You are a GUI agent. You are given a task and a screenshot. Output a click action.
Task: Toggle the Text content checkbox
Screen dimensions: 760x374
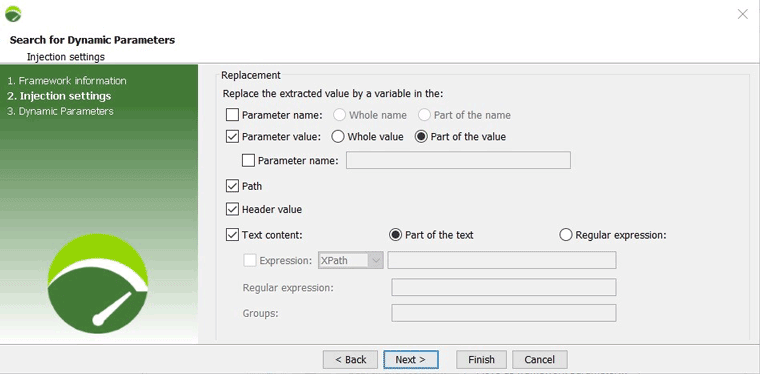233,235
